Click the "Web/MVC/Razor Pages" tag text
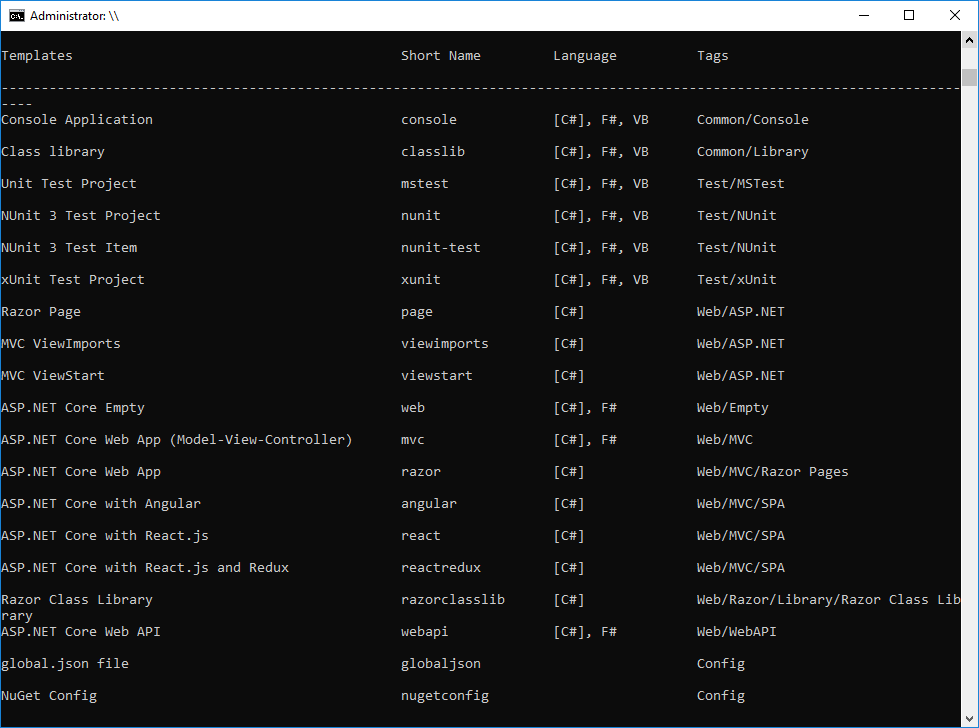Image resolution: width=979 pixels, height=728 pixels. click(x=772, y=472)
